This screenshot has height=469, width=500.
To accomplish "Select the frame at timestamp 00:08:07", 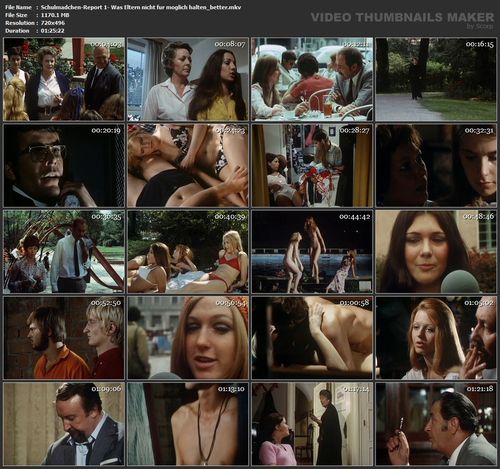I will [x=188, y=79].
